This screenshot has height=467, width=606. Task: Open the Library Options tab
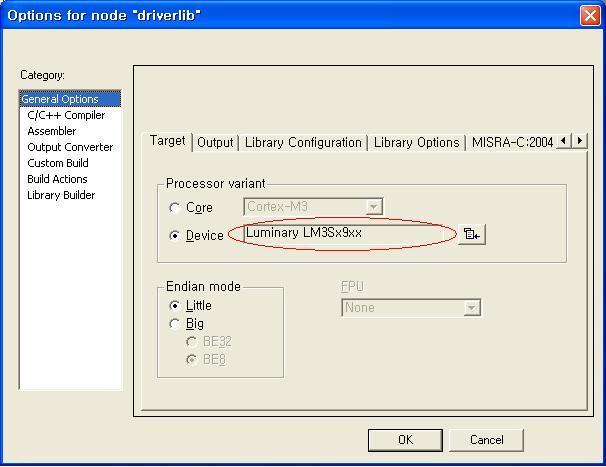(416, 143)
